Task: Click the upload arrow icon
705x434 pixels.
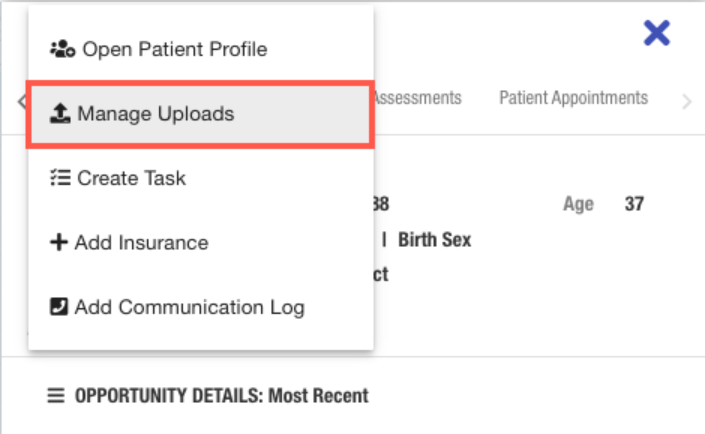Action: click(x=60, y=114)
